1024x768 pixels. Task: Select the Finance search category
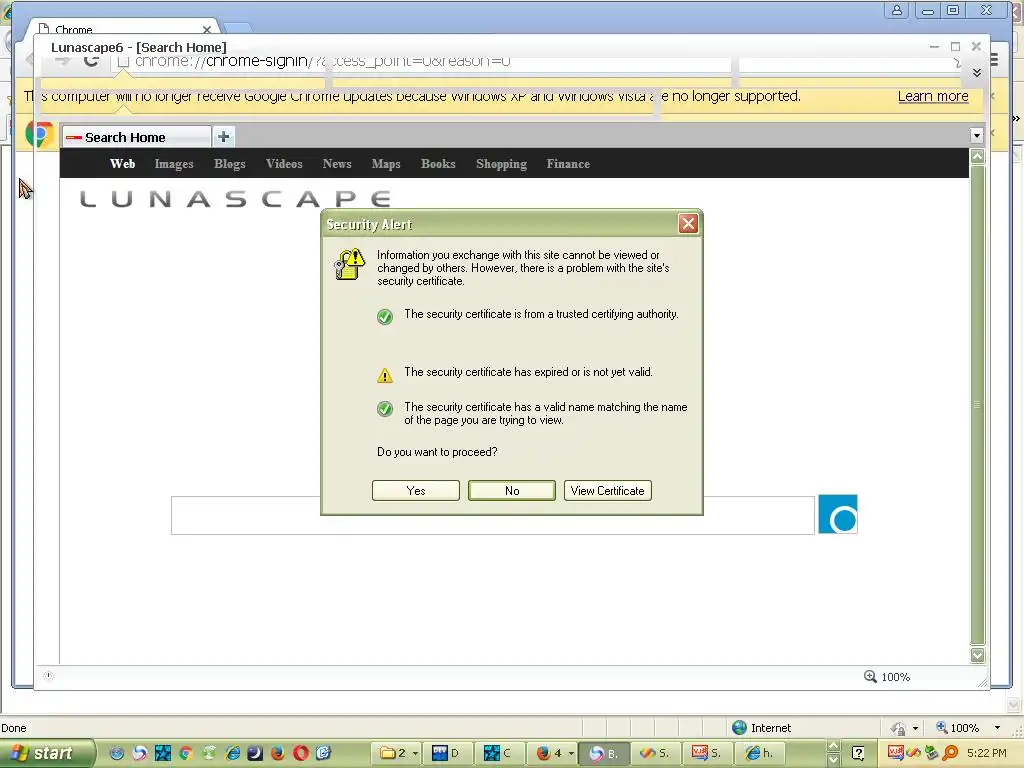click(x=568, y=164)
